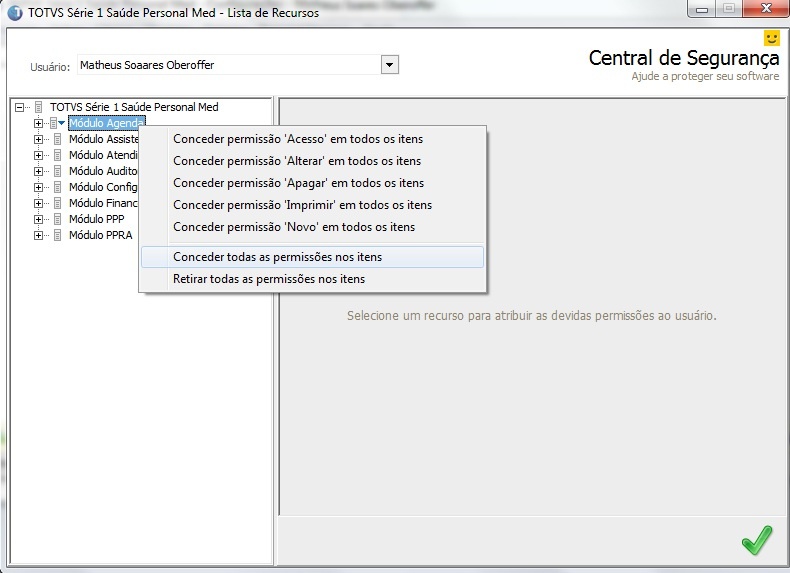
Task: Click the green checkmark confirm icon
Action: tap(757, 540)
